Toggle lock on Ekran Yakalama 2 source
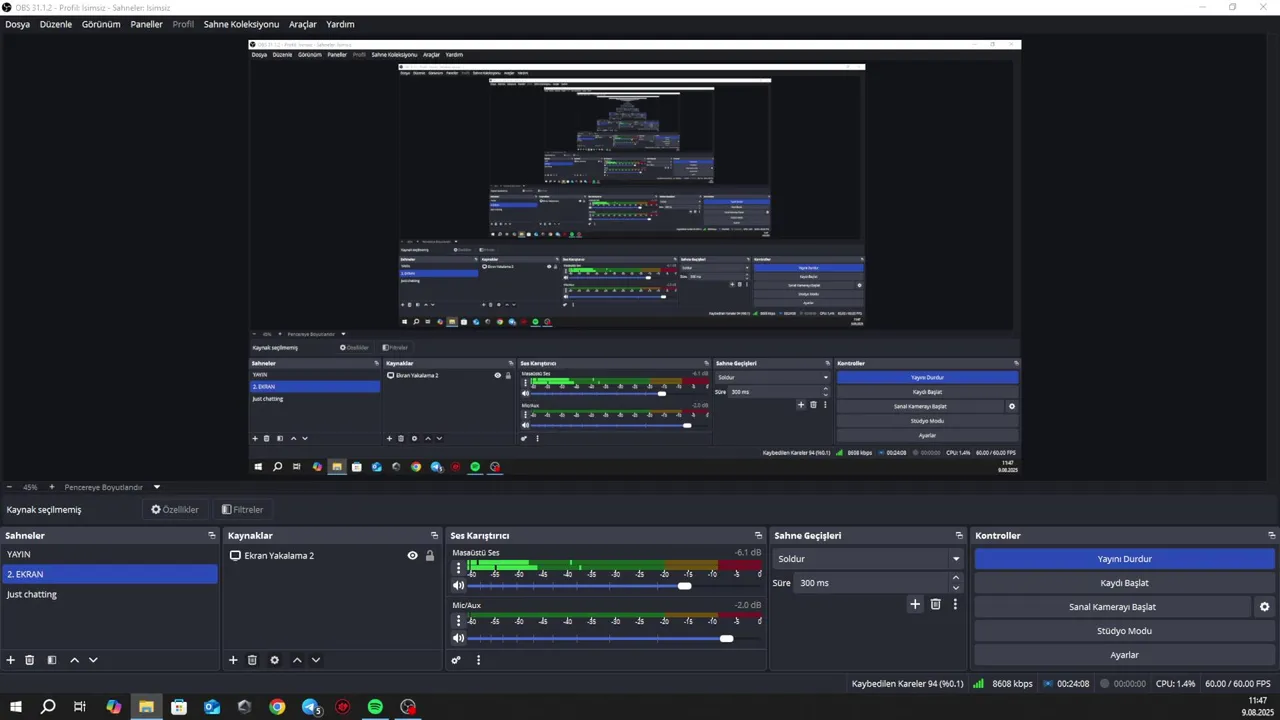This screenshot has height=720, width=1280. [430, 556]
